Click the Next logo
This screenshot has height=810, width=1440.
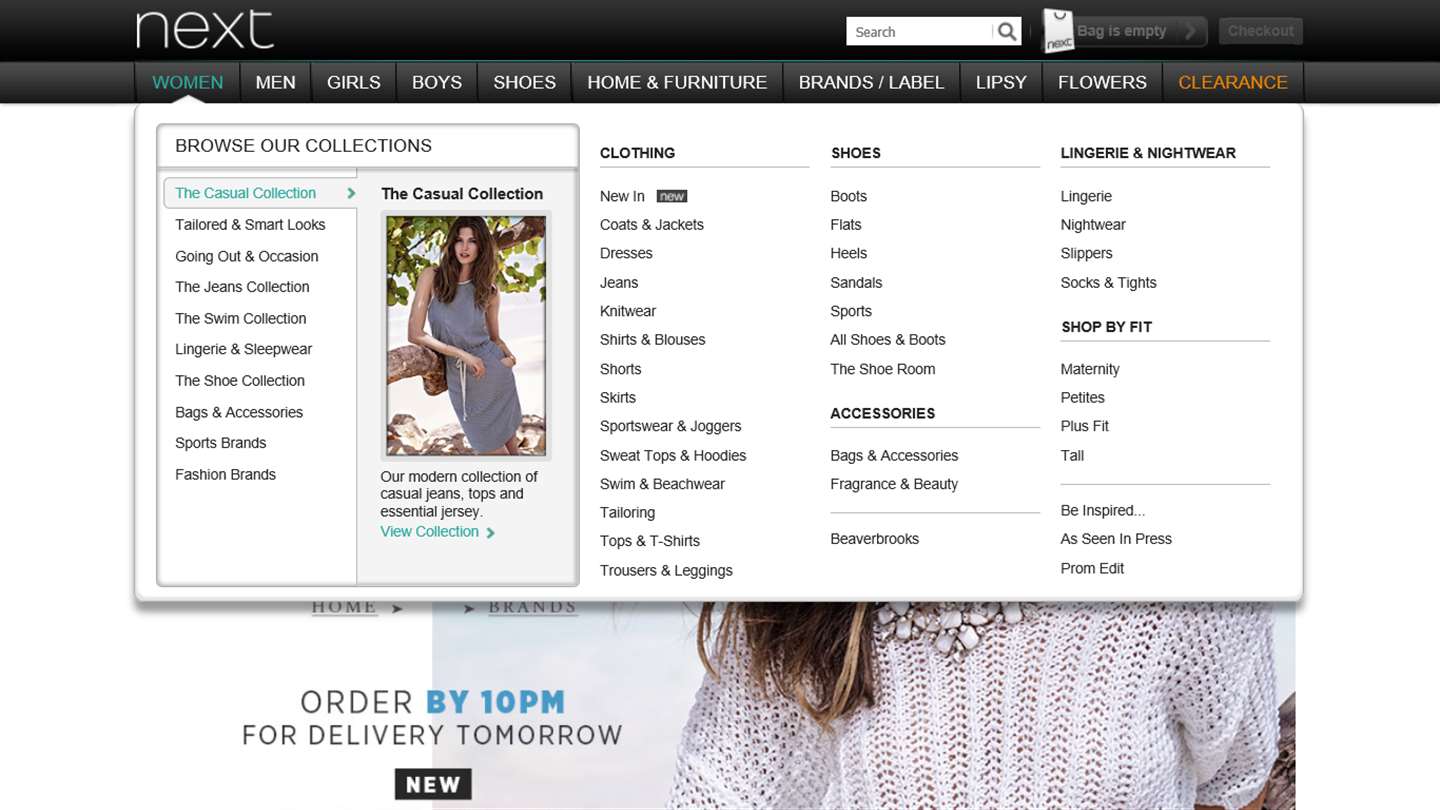coord(205,30)
